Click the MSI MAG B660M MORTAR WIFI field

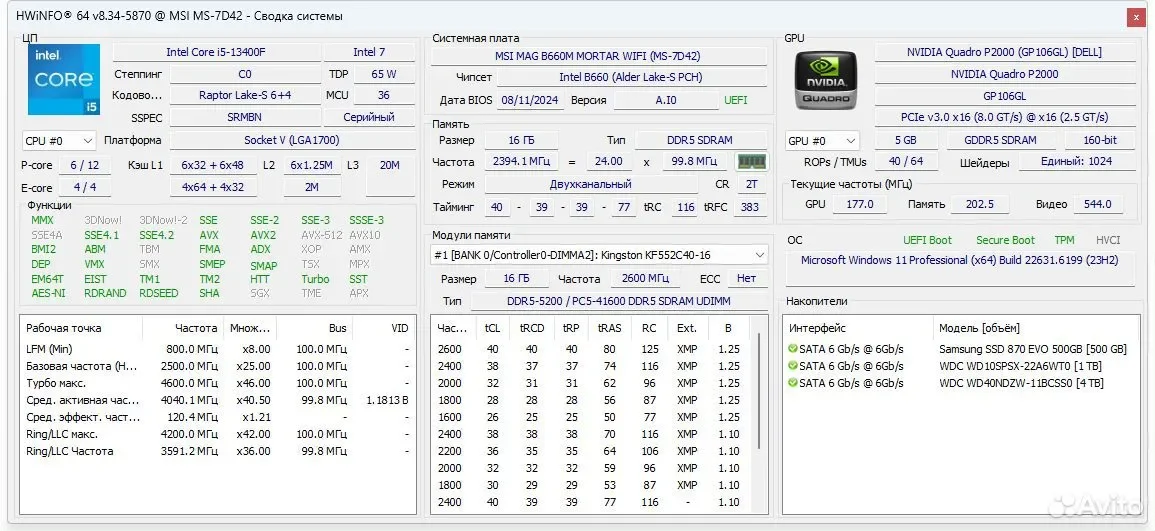598,56
